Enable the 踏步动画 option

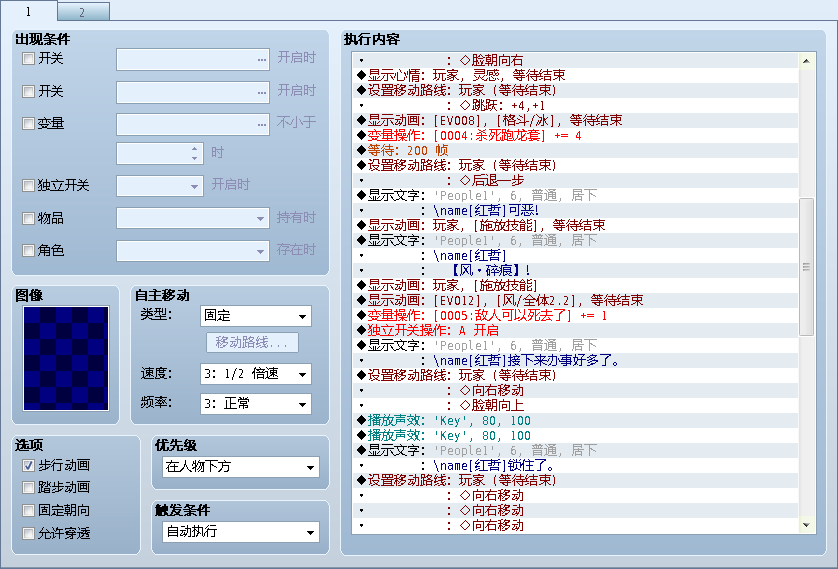pyautogui.click(x=28, y=487)
